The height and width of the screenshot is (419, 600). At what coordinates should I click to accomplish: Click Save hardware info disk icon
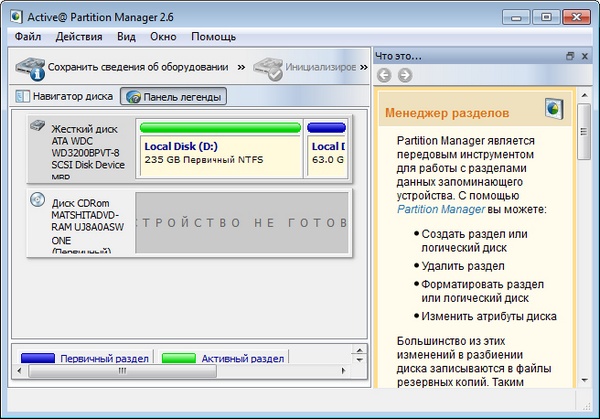click(30, 68)
